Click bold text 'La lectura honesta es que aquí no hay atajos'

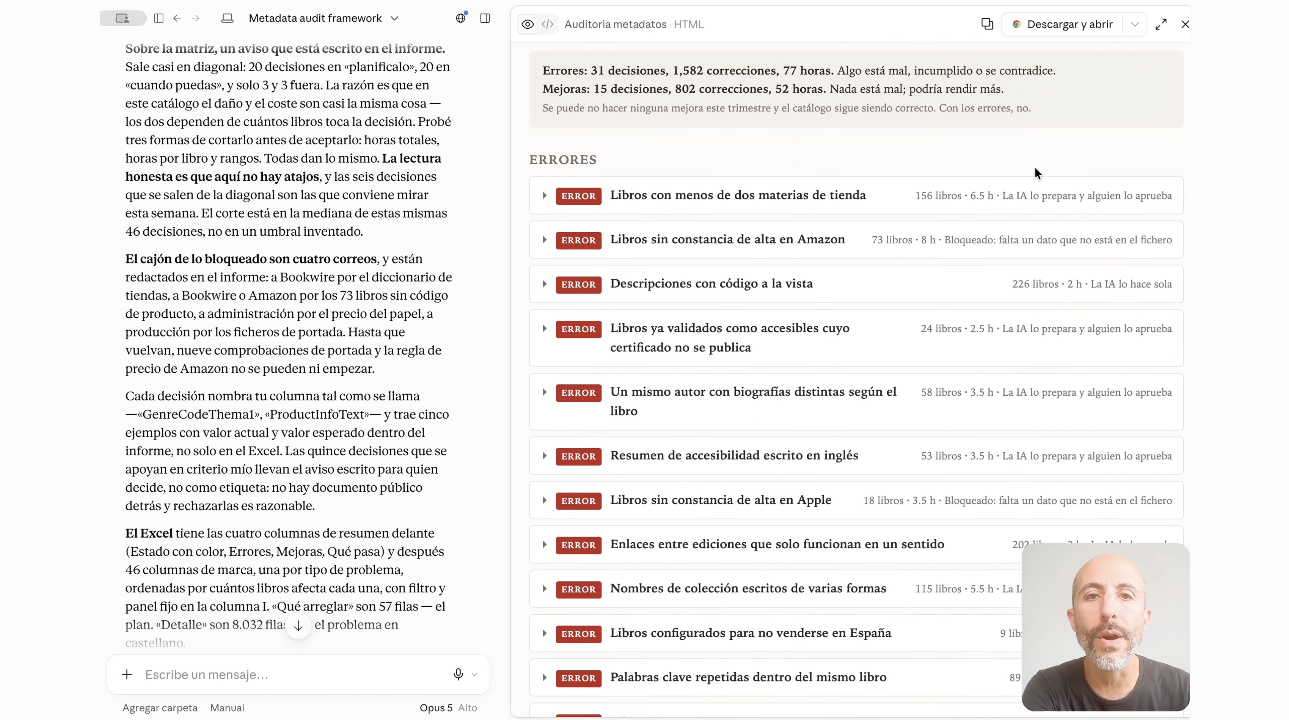click(283, 168)
